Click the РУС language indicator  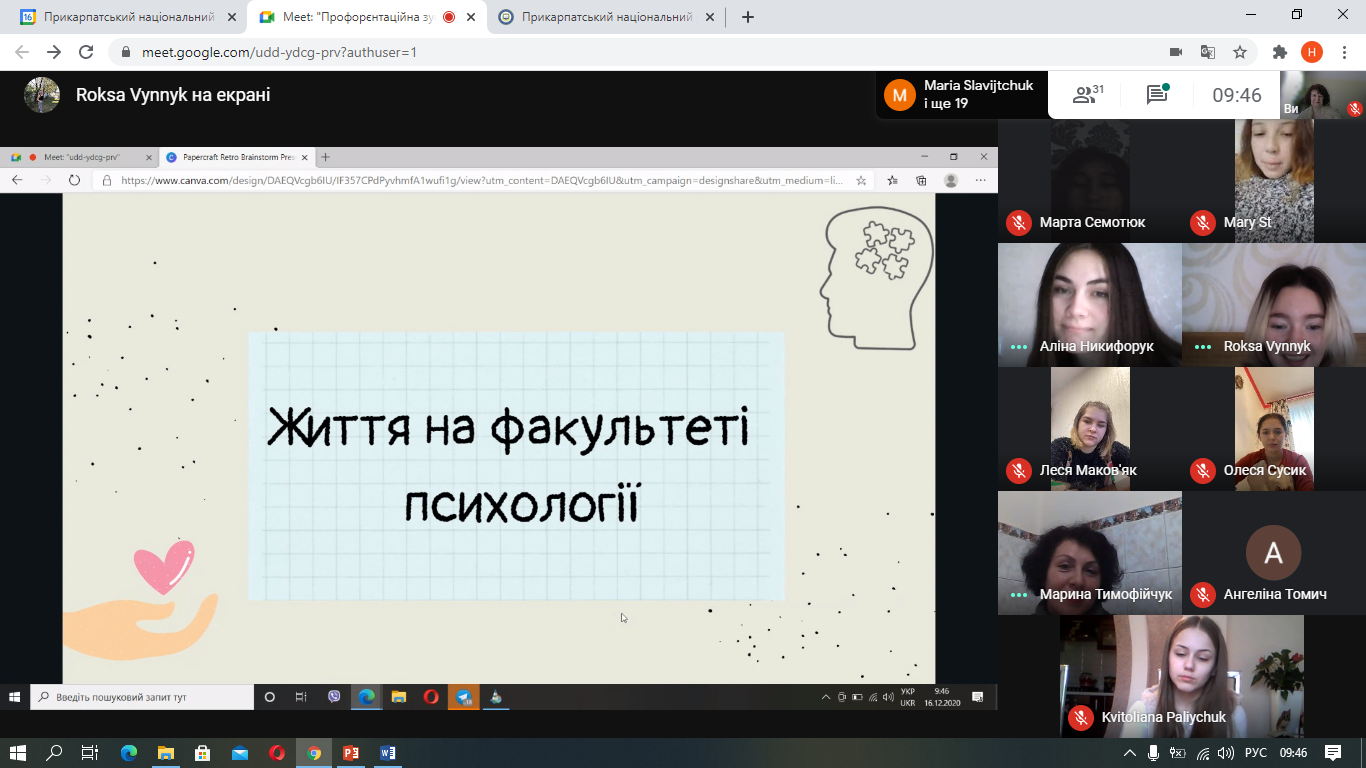(1255, 753)
